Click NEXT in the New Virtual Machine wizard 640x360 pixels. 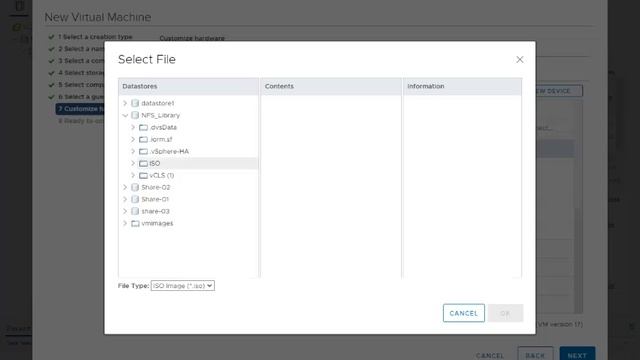(x=577, y=354)
